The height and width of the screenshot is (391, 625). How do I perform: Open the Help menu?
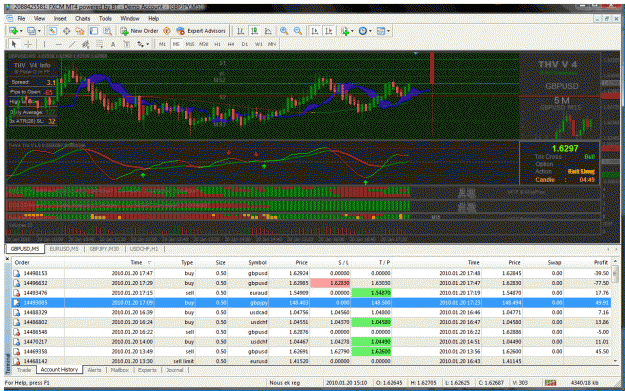pyautogui.click(x=153, y=18)
